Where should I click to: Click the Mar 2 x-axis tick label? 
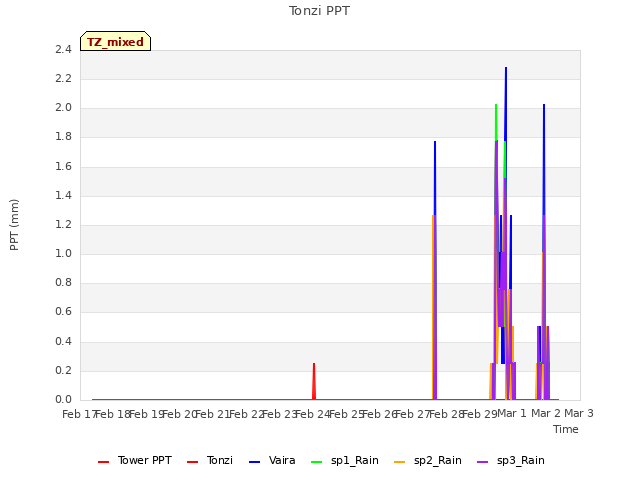pos(546,413)
